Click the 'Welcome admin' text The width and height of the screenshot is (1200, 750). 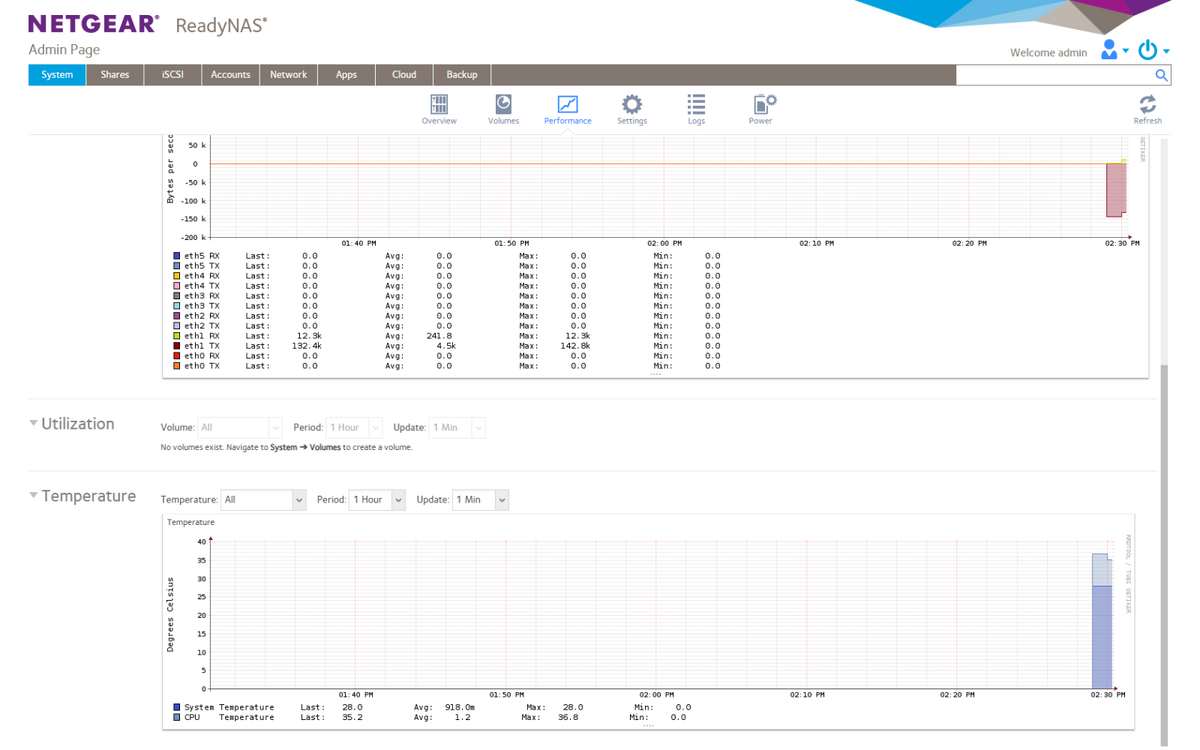tap(1048, 53)
